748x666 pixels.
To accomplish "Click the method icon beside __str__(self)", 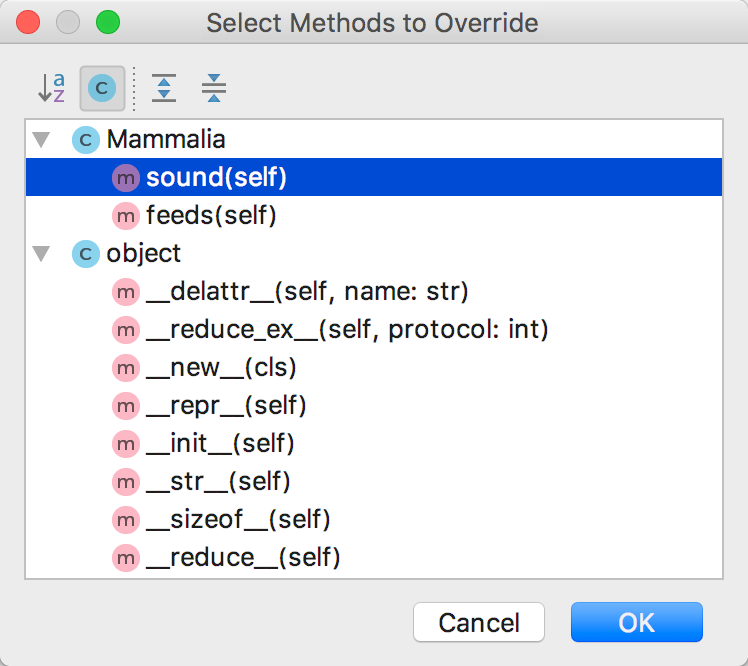I will [126, 481].
